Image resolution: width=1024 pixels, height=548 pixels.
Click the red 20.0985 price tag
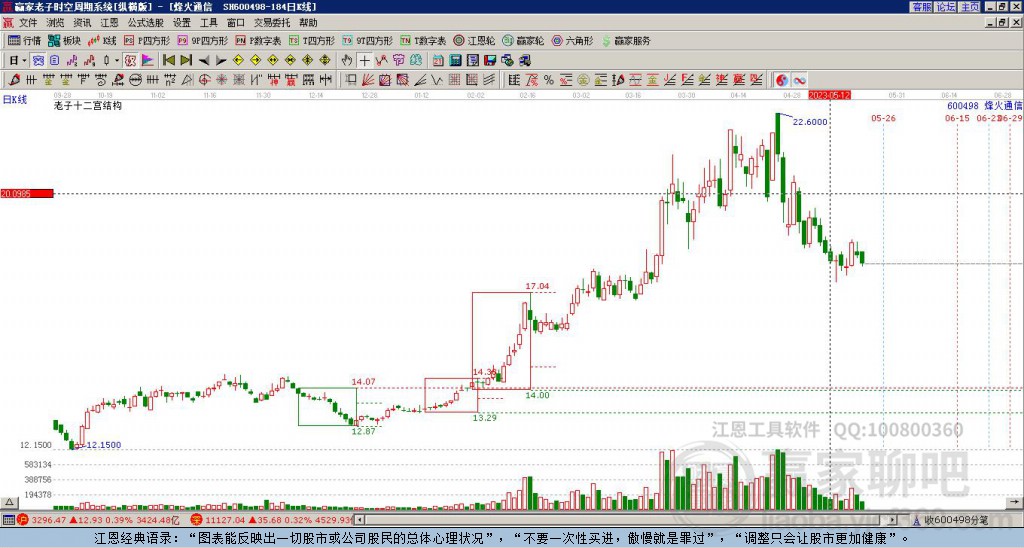click(x=27, y=194)
